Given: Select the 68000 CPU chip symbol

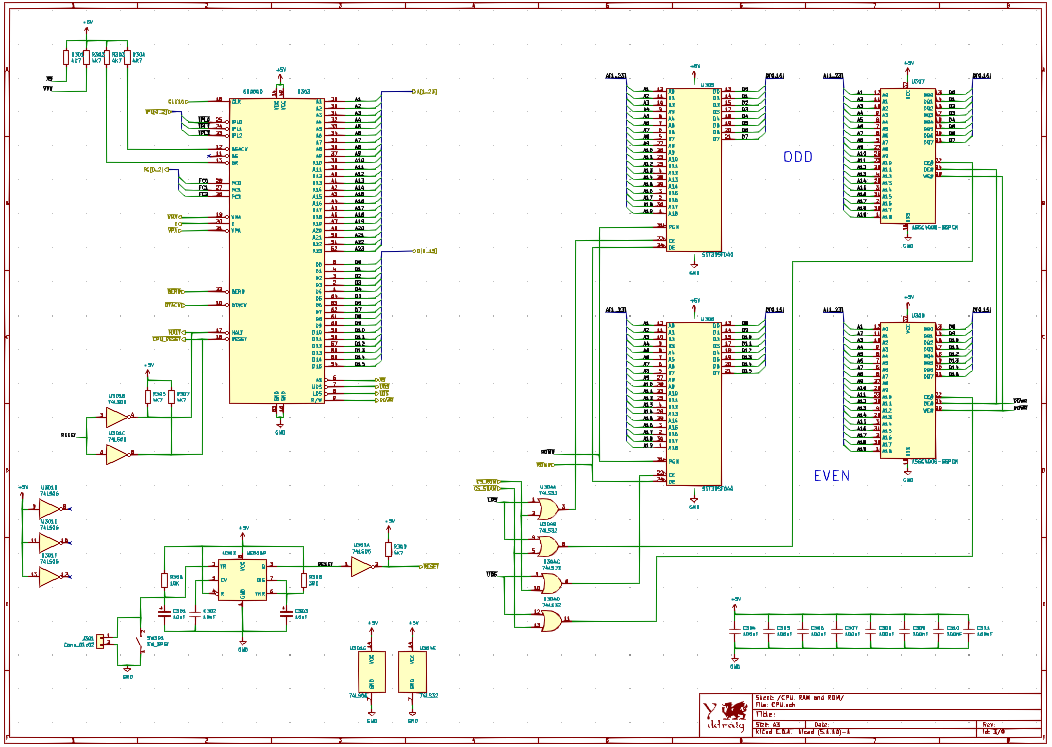Looking at the screenshot, I should click(276, 250).
